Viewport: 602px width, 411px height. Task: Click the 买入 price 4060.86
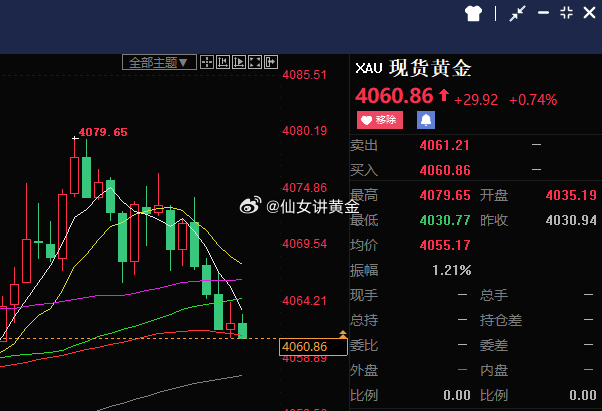445,170
